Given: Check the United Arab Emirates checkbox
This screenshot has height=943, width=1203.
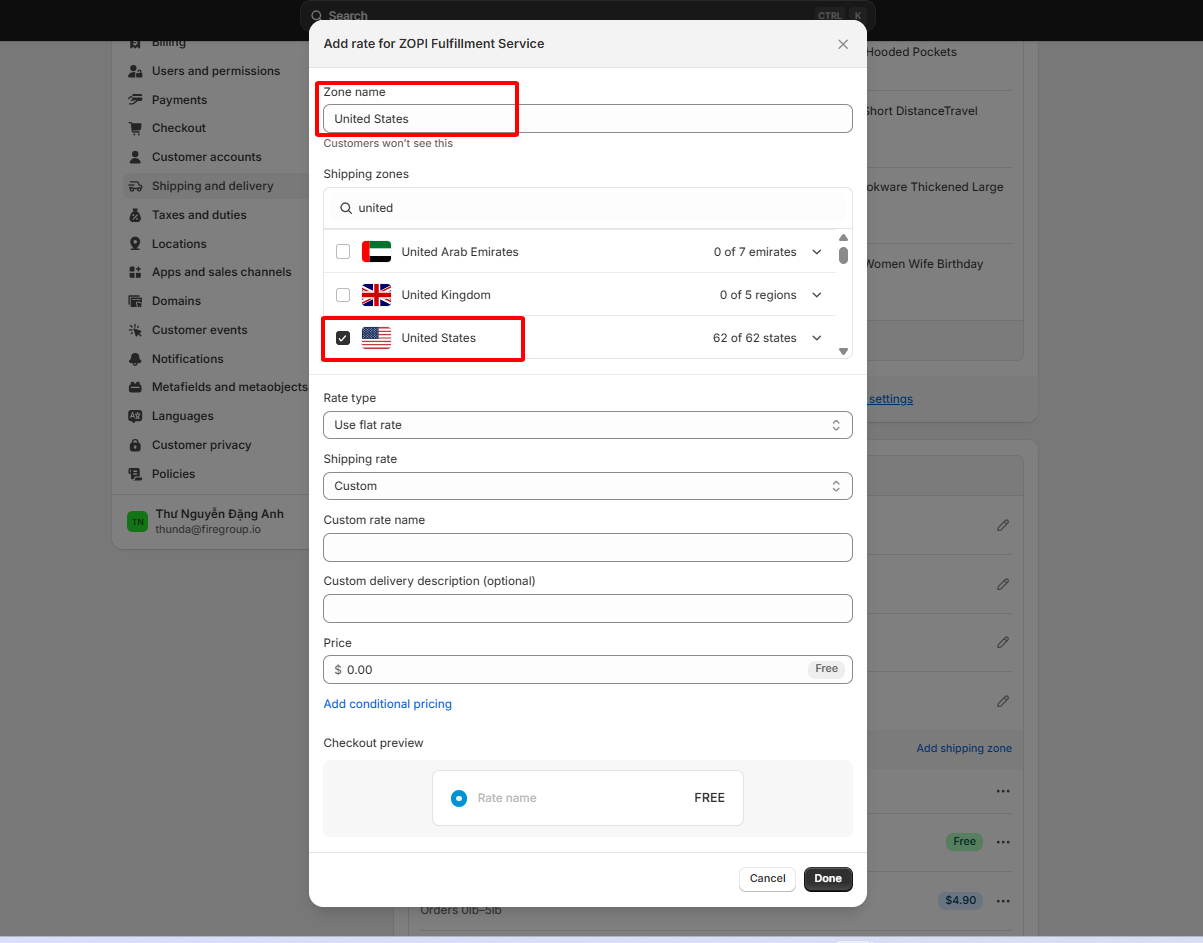Looking at the screenshot, I should pos(343,252).
